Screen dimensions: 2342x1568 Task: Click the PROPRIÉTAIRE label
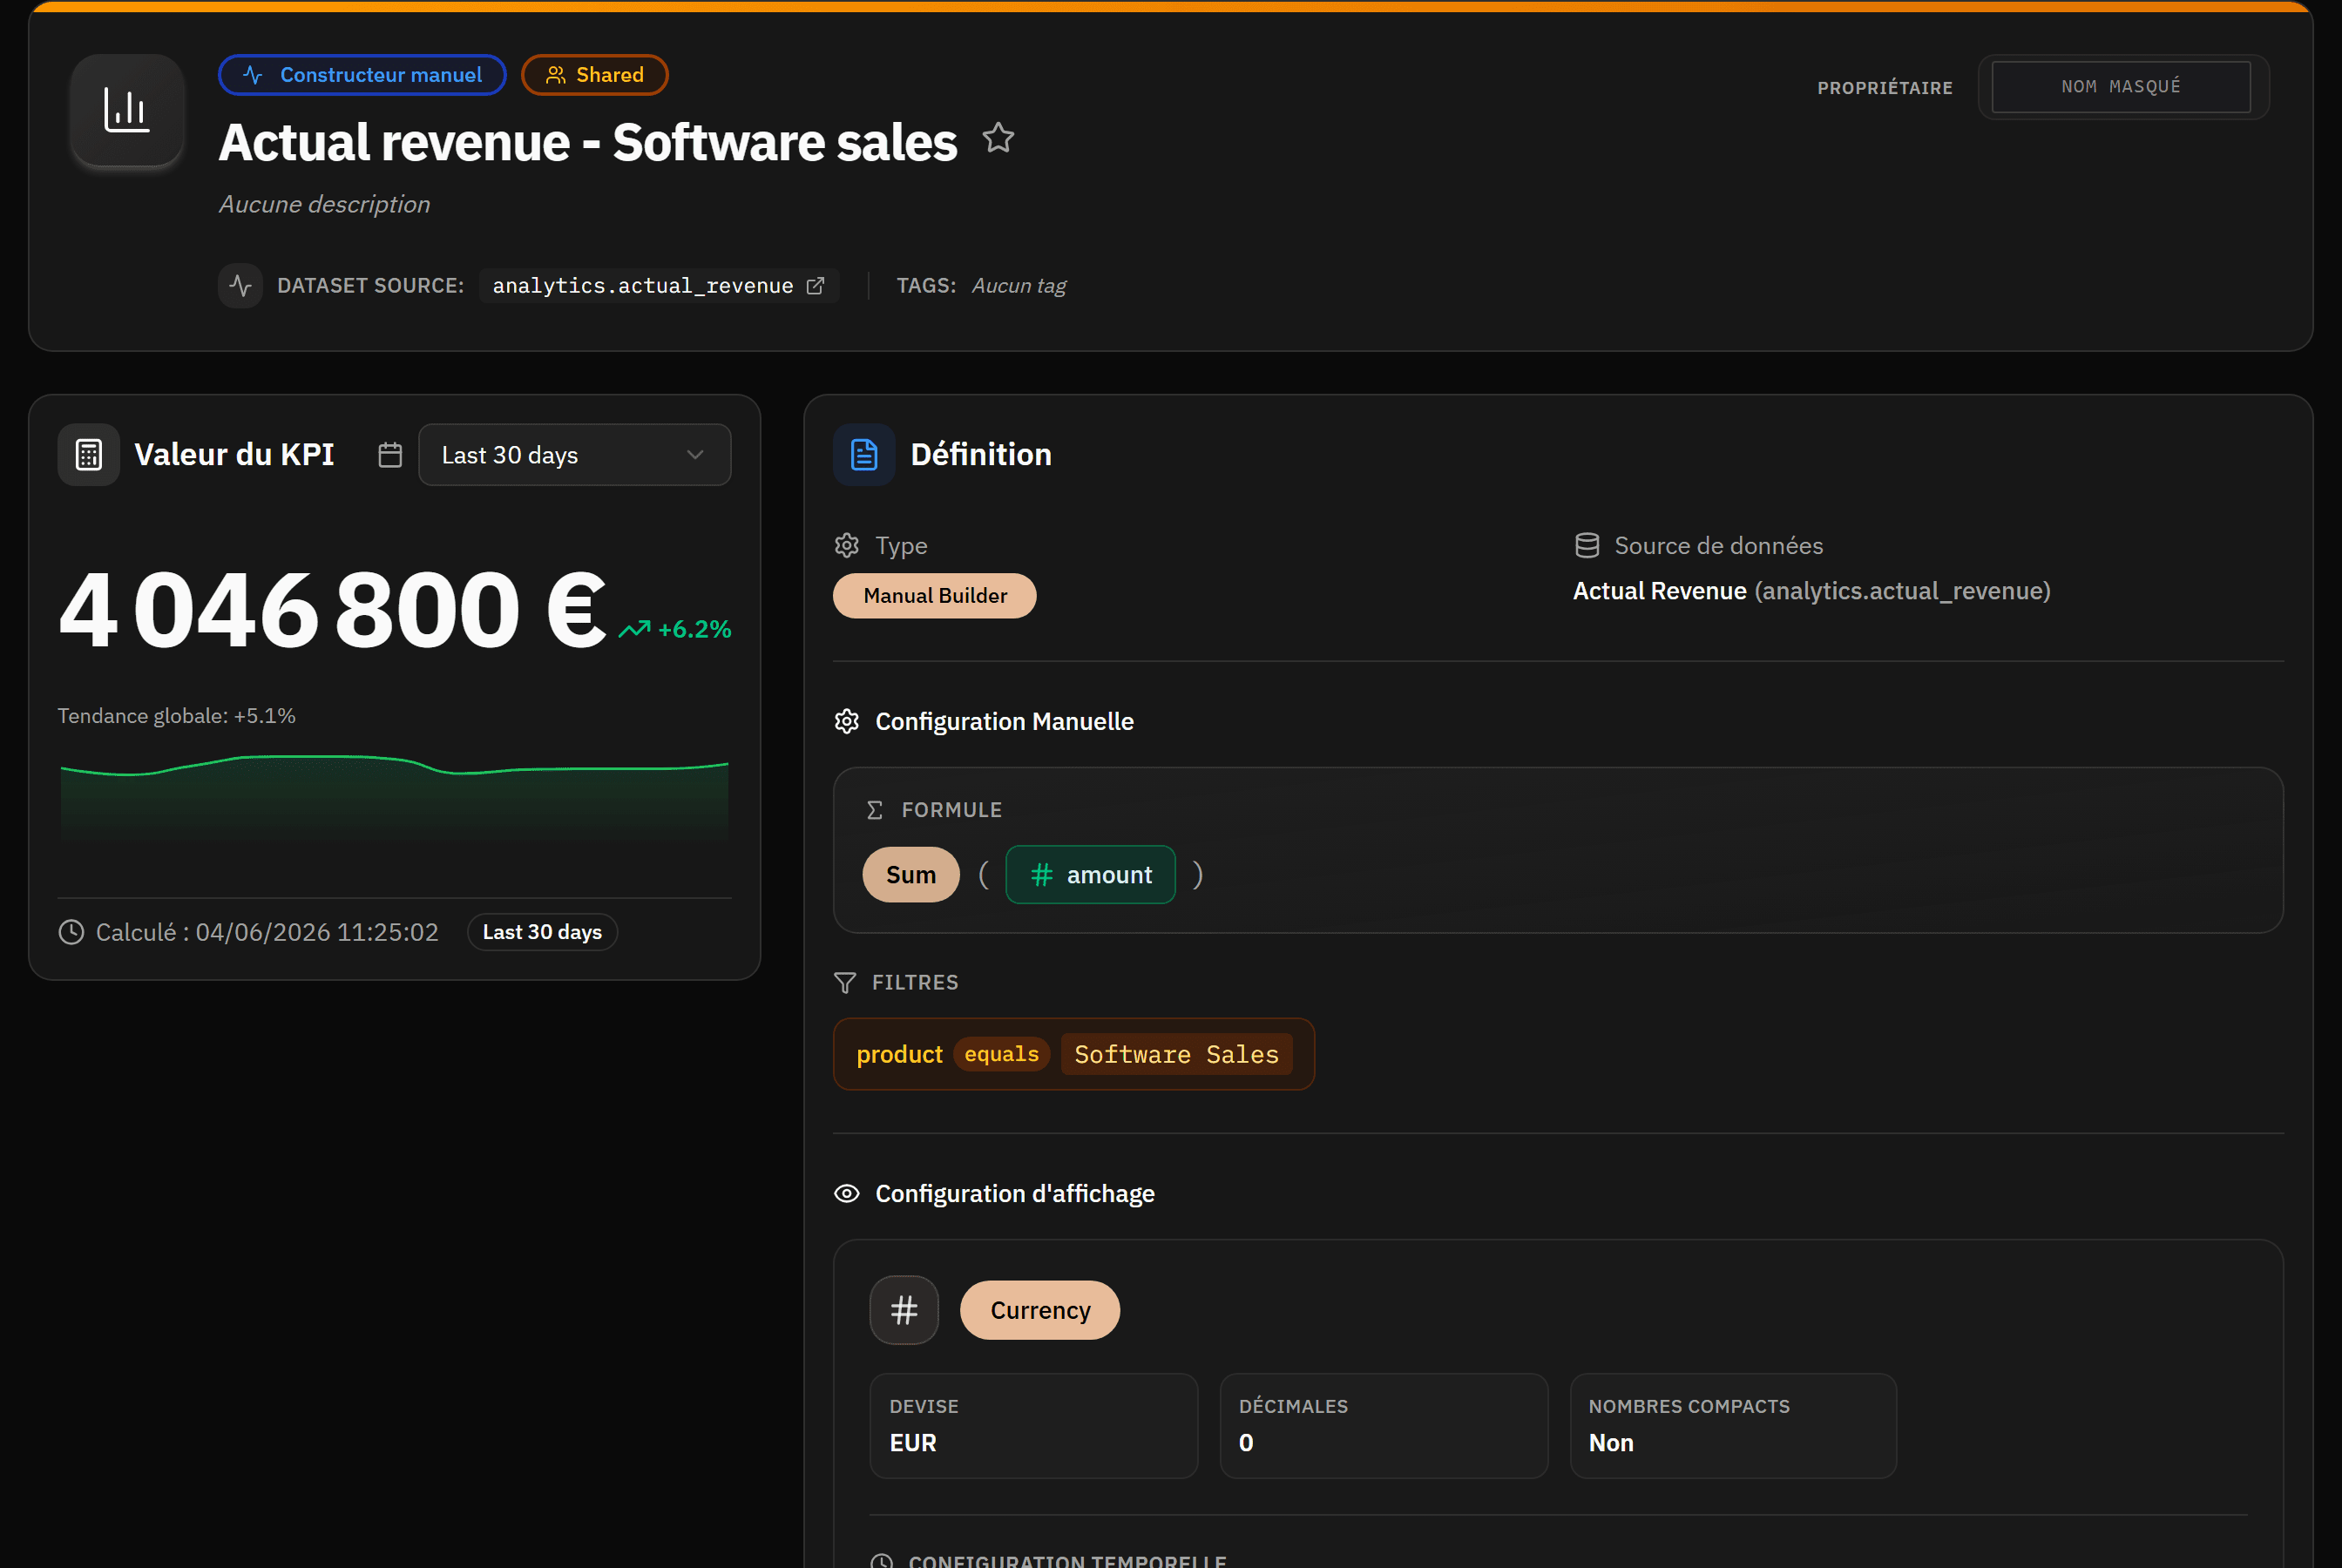coord(1884,88)
